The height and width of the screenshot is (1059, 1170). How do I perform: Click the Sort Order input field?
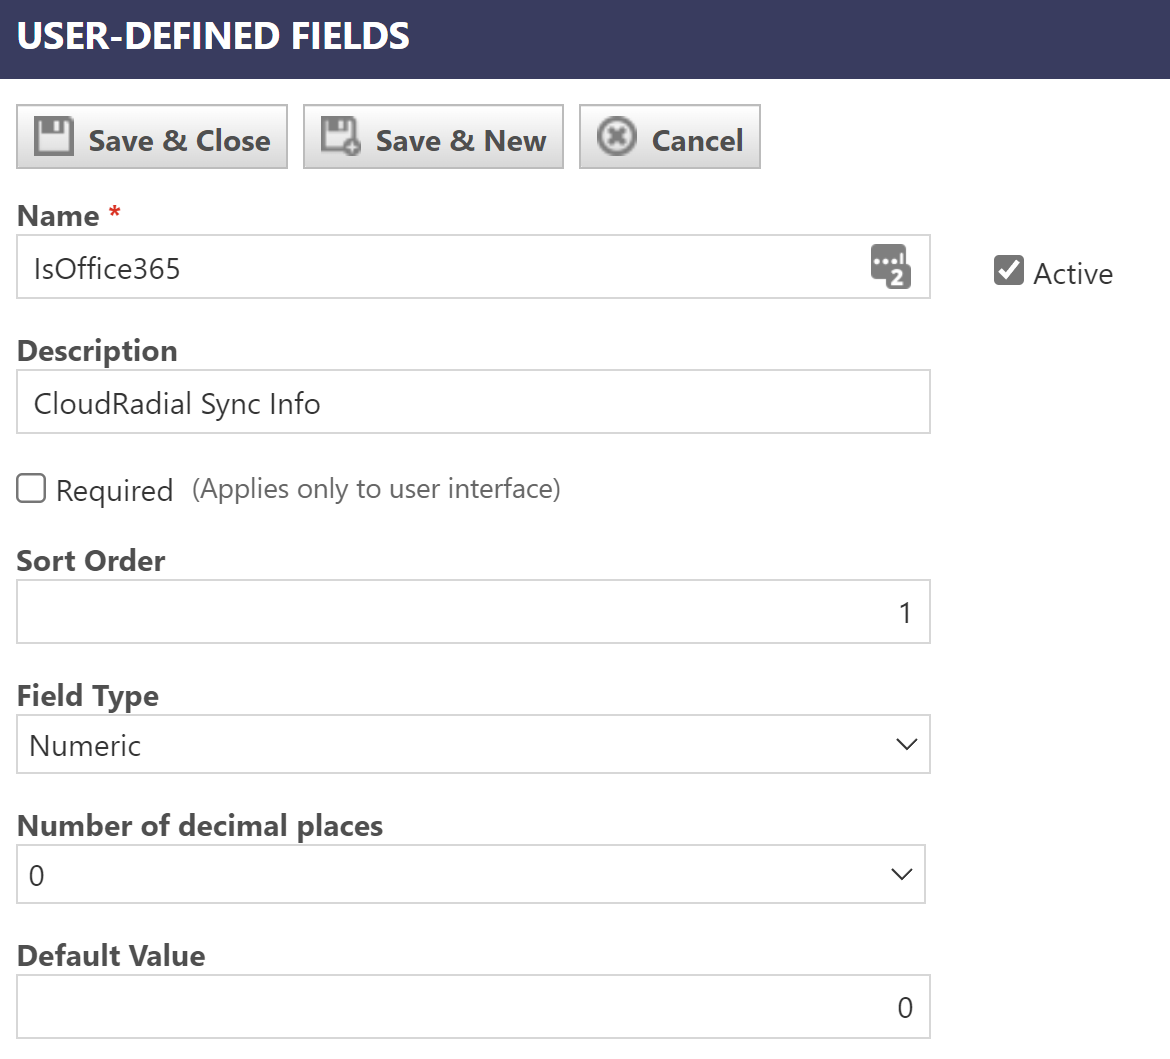pos(473,611)
